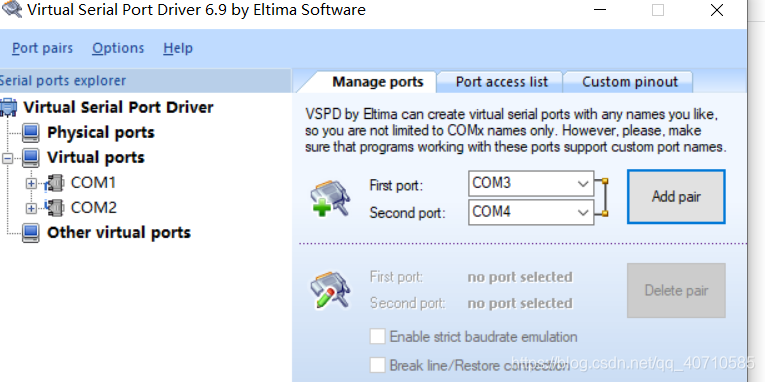Close the Virtual Serial Port Driver window
This screenshot has width=765, height=382.
click(717, 10)
